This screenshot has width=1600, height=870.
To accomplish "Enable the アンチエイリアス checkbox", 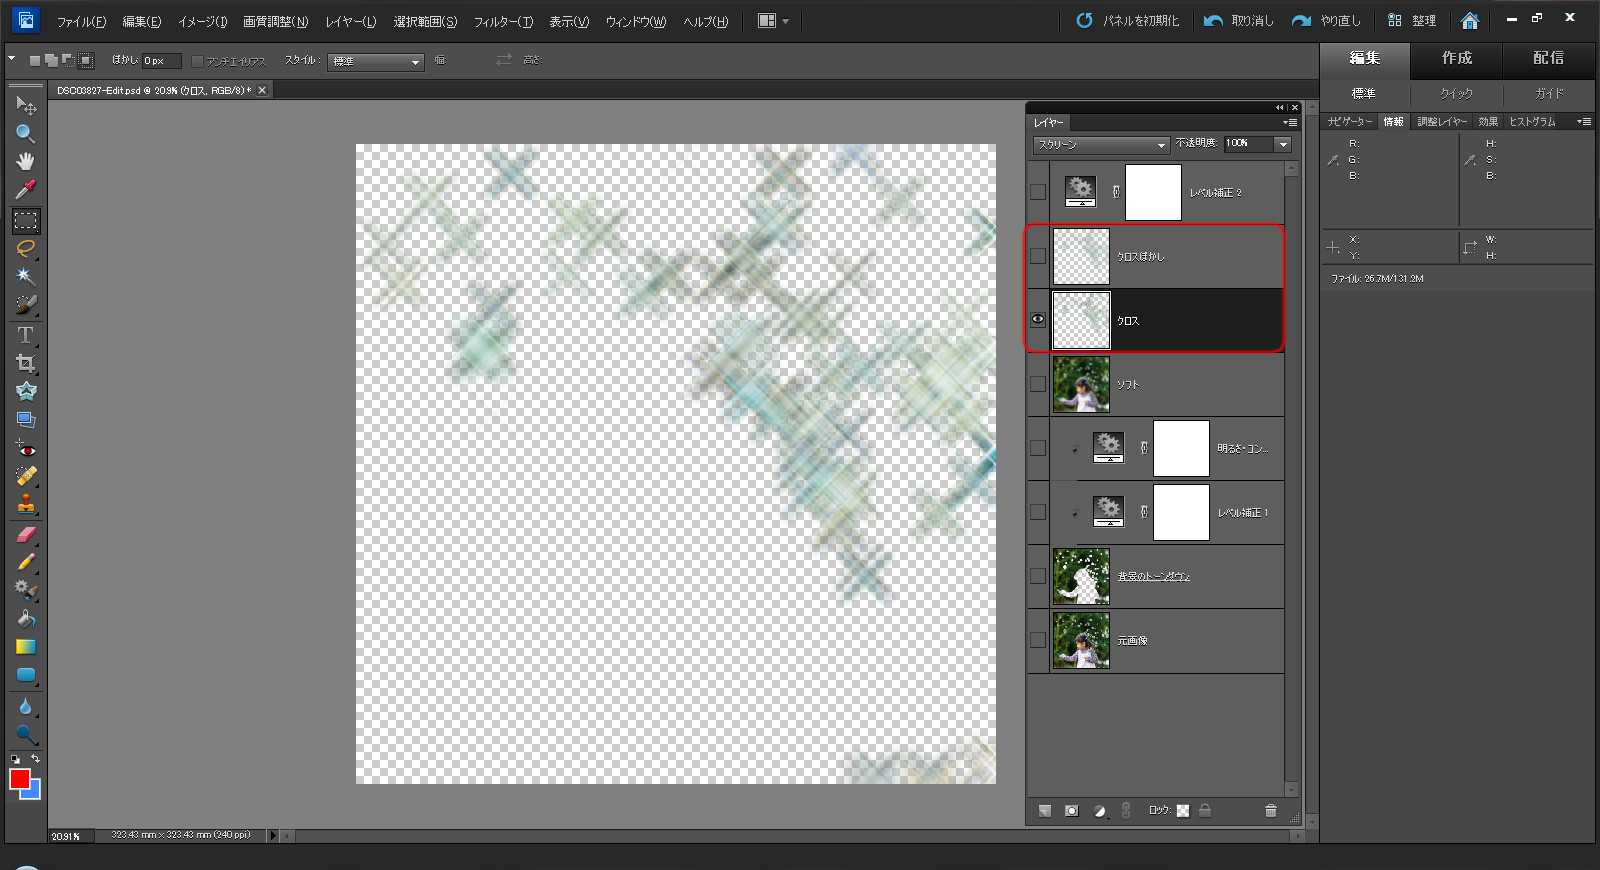I will point(197,61).
